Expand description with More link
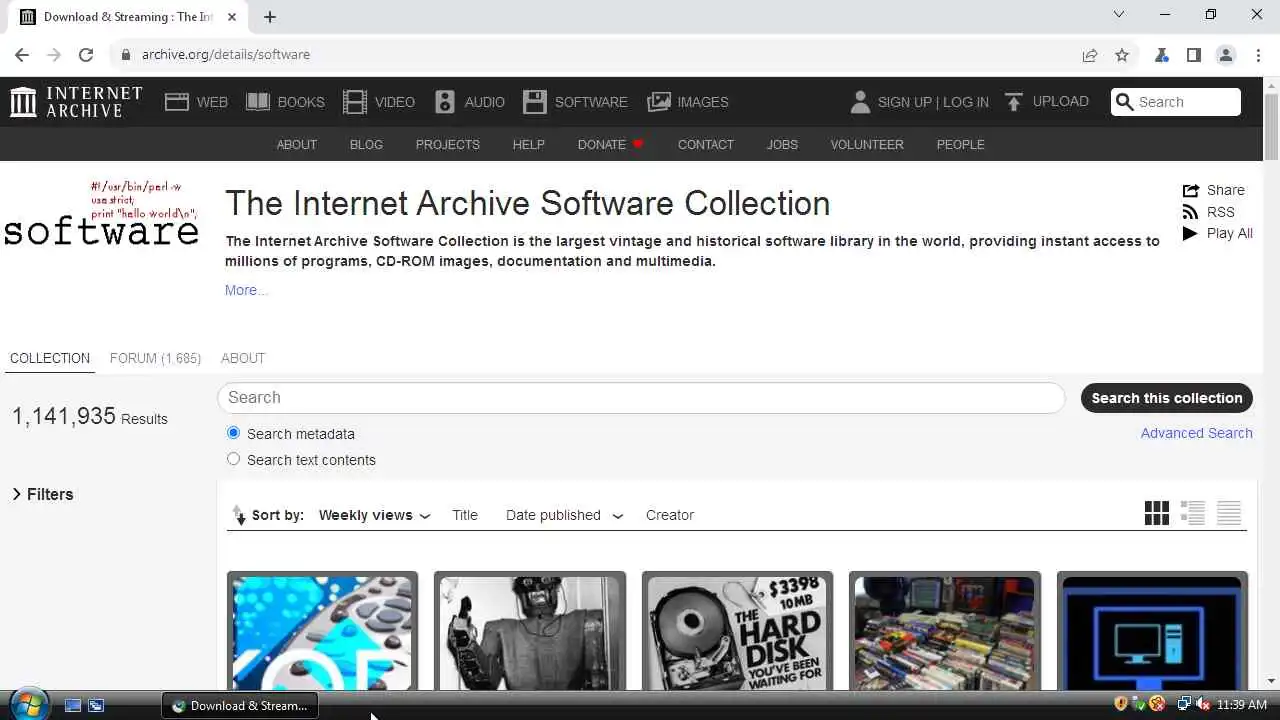This screenshot has width=1280, height=720. 246,290
